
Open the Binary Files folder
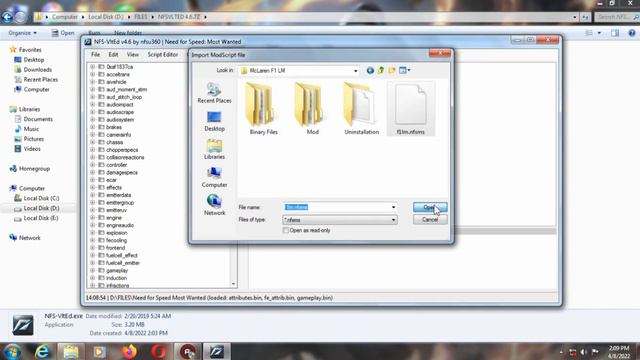click(263, 109)
